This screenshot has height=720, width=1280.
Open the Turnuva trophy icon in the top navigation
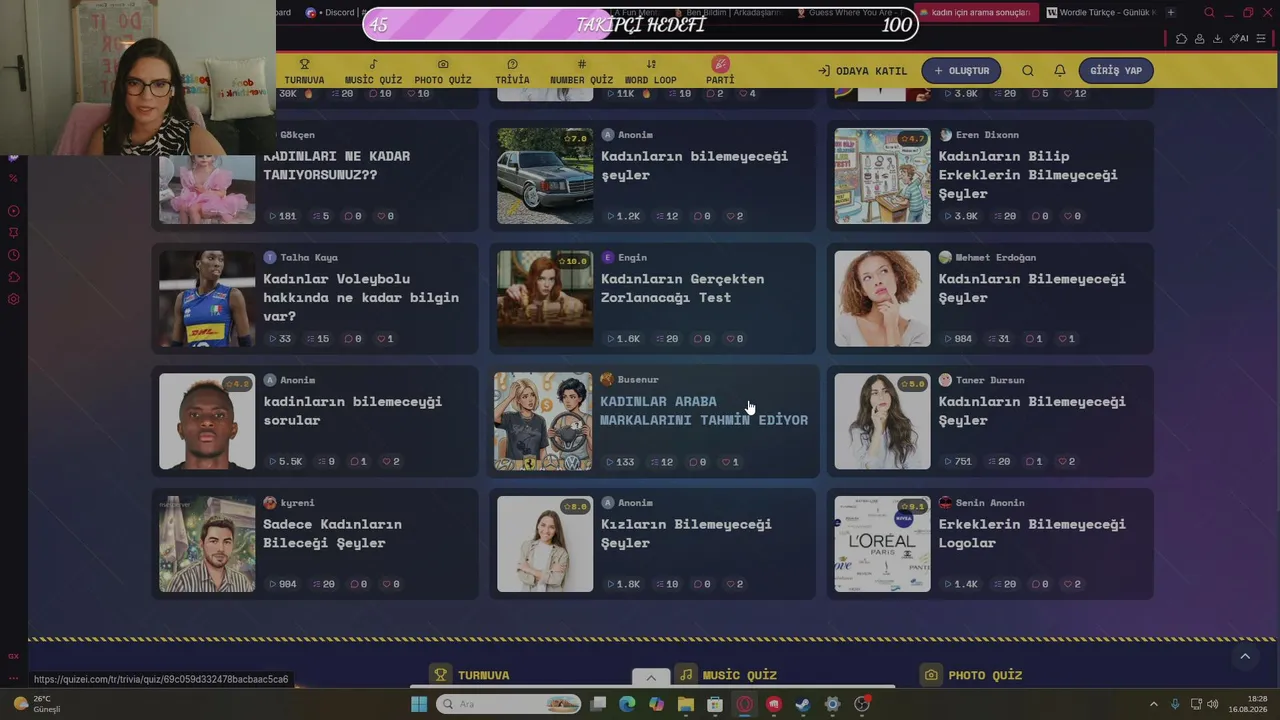pyautogui.click(x=304, y=64)
